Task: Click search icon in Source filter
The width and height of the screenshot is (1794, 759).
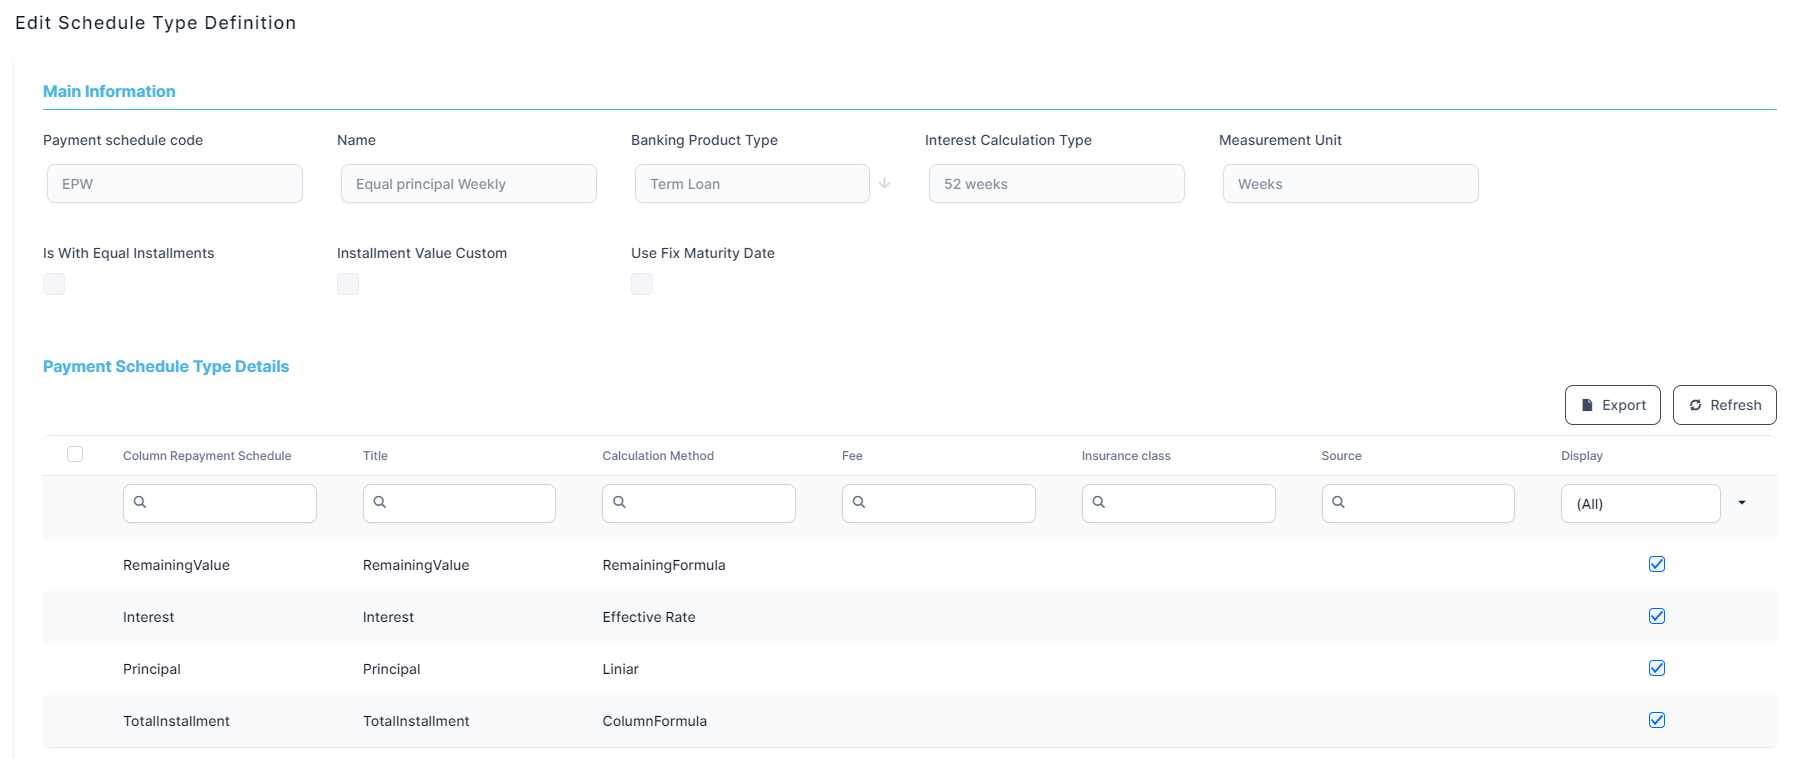Action: (1338, 502)
